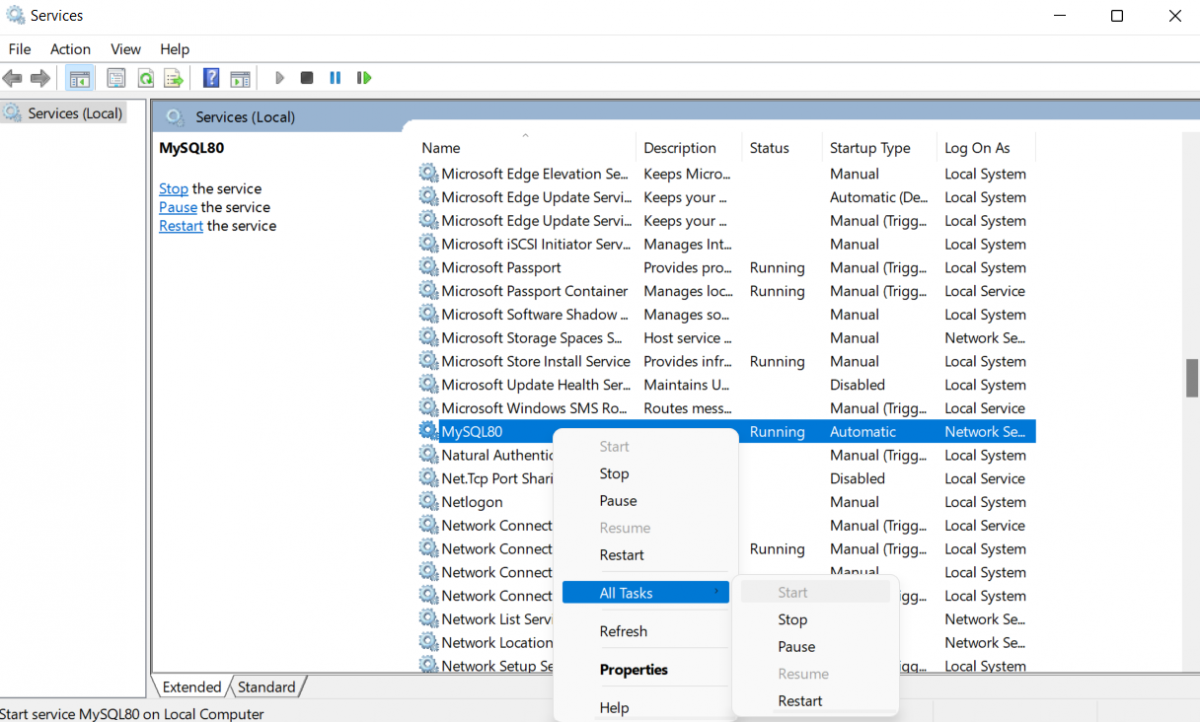This screenshot has height=722, width=1200.
Task: Click the Pause the service link
Action: (x=177, y=207)
